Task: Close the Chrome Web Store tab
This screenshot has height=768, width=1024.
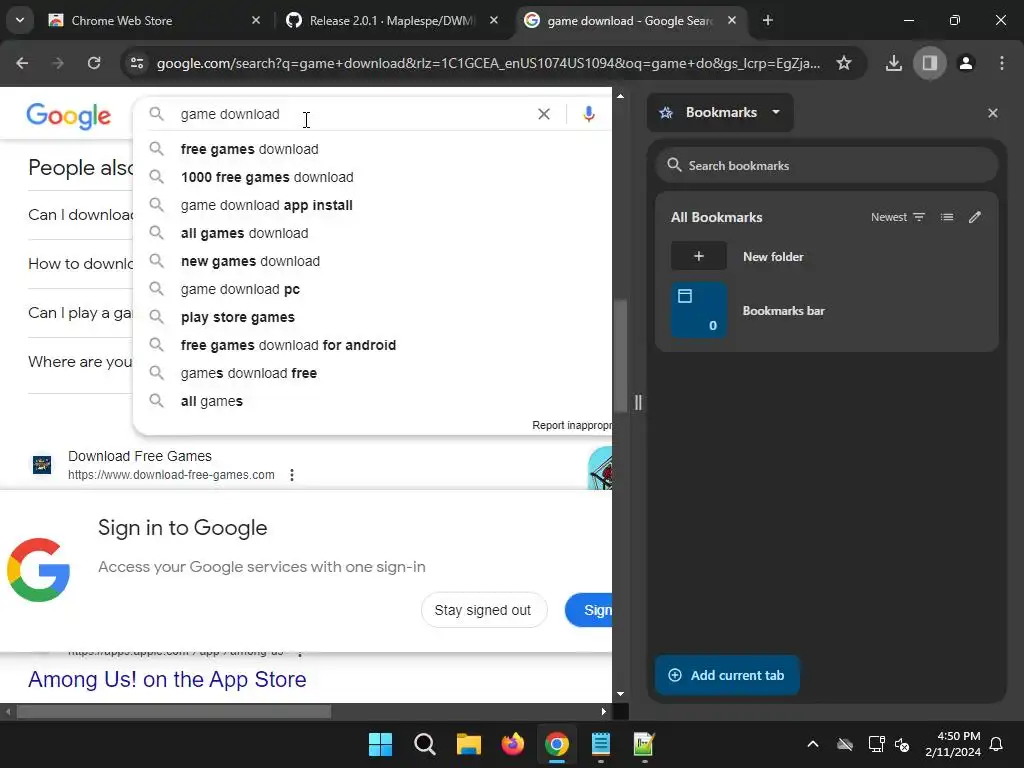Action: coord(256,20)
